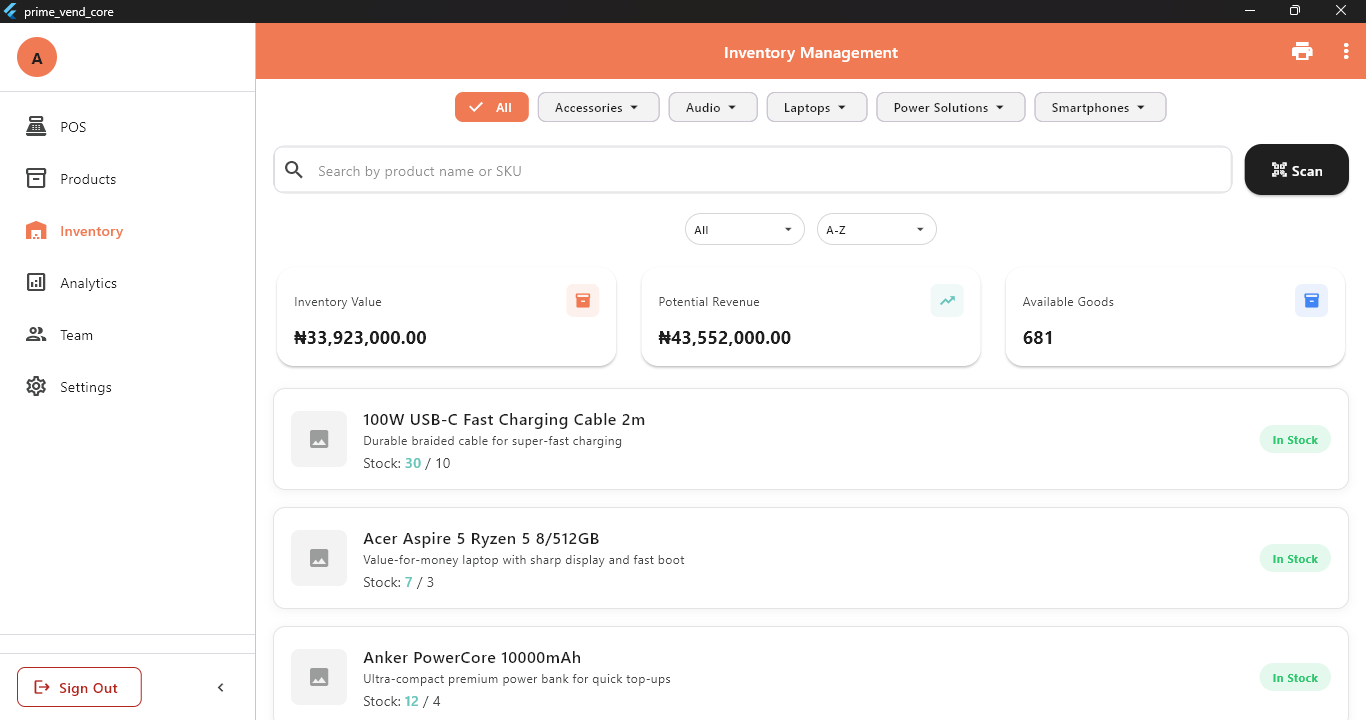Open Analytics in sidebar
This screenshot has width=1366, height=720.
pyautogui.click(x=127, y=283)
